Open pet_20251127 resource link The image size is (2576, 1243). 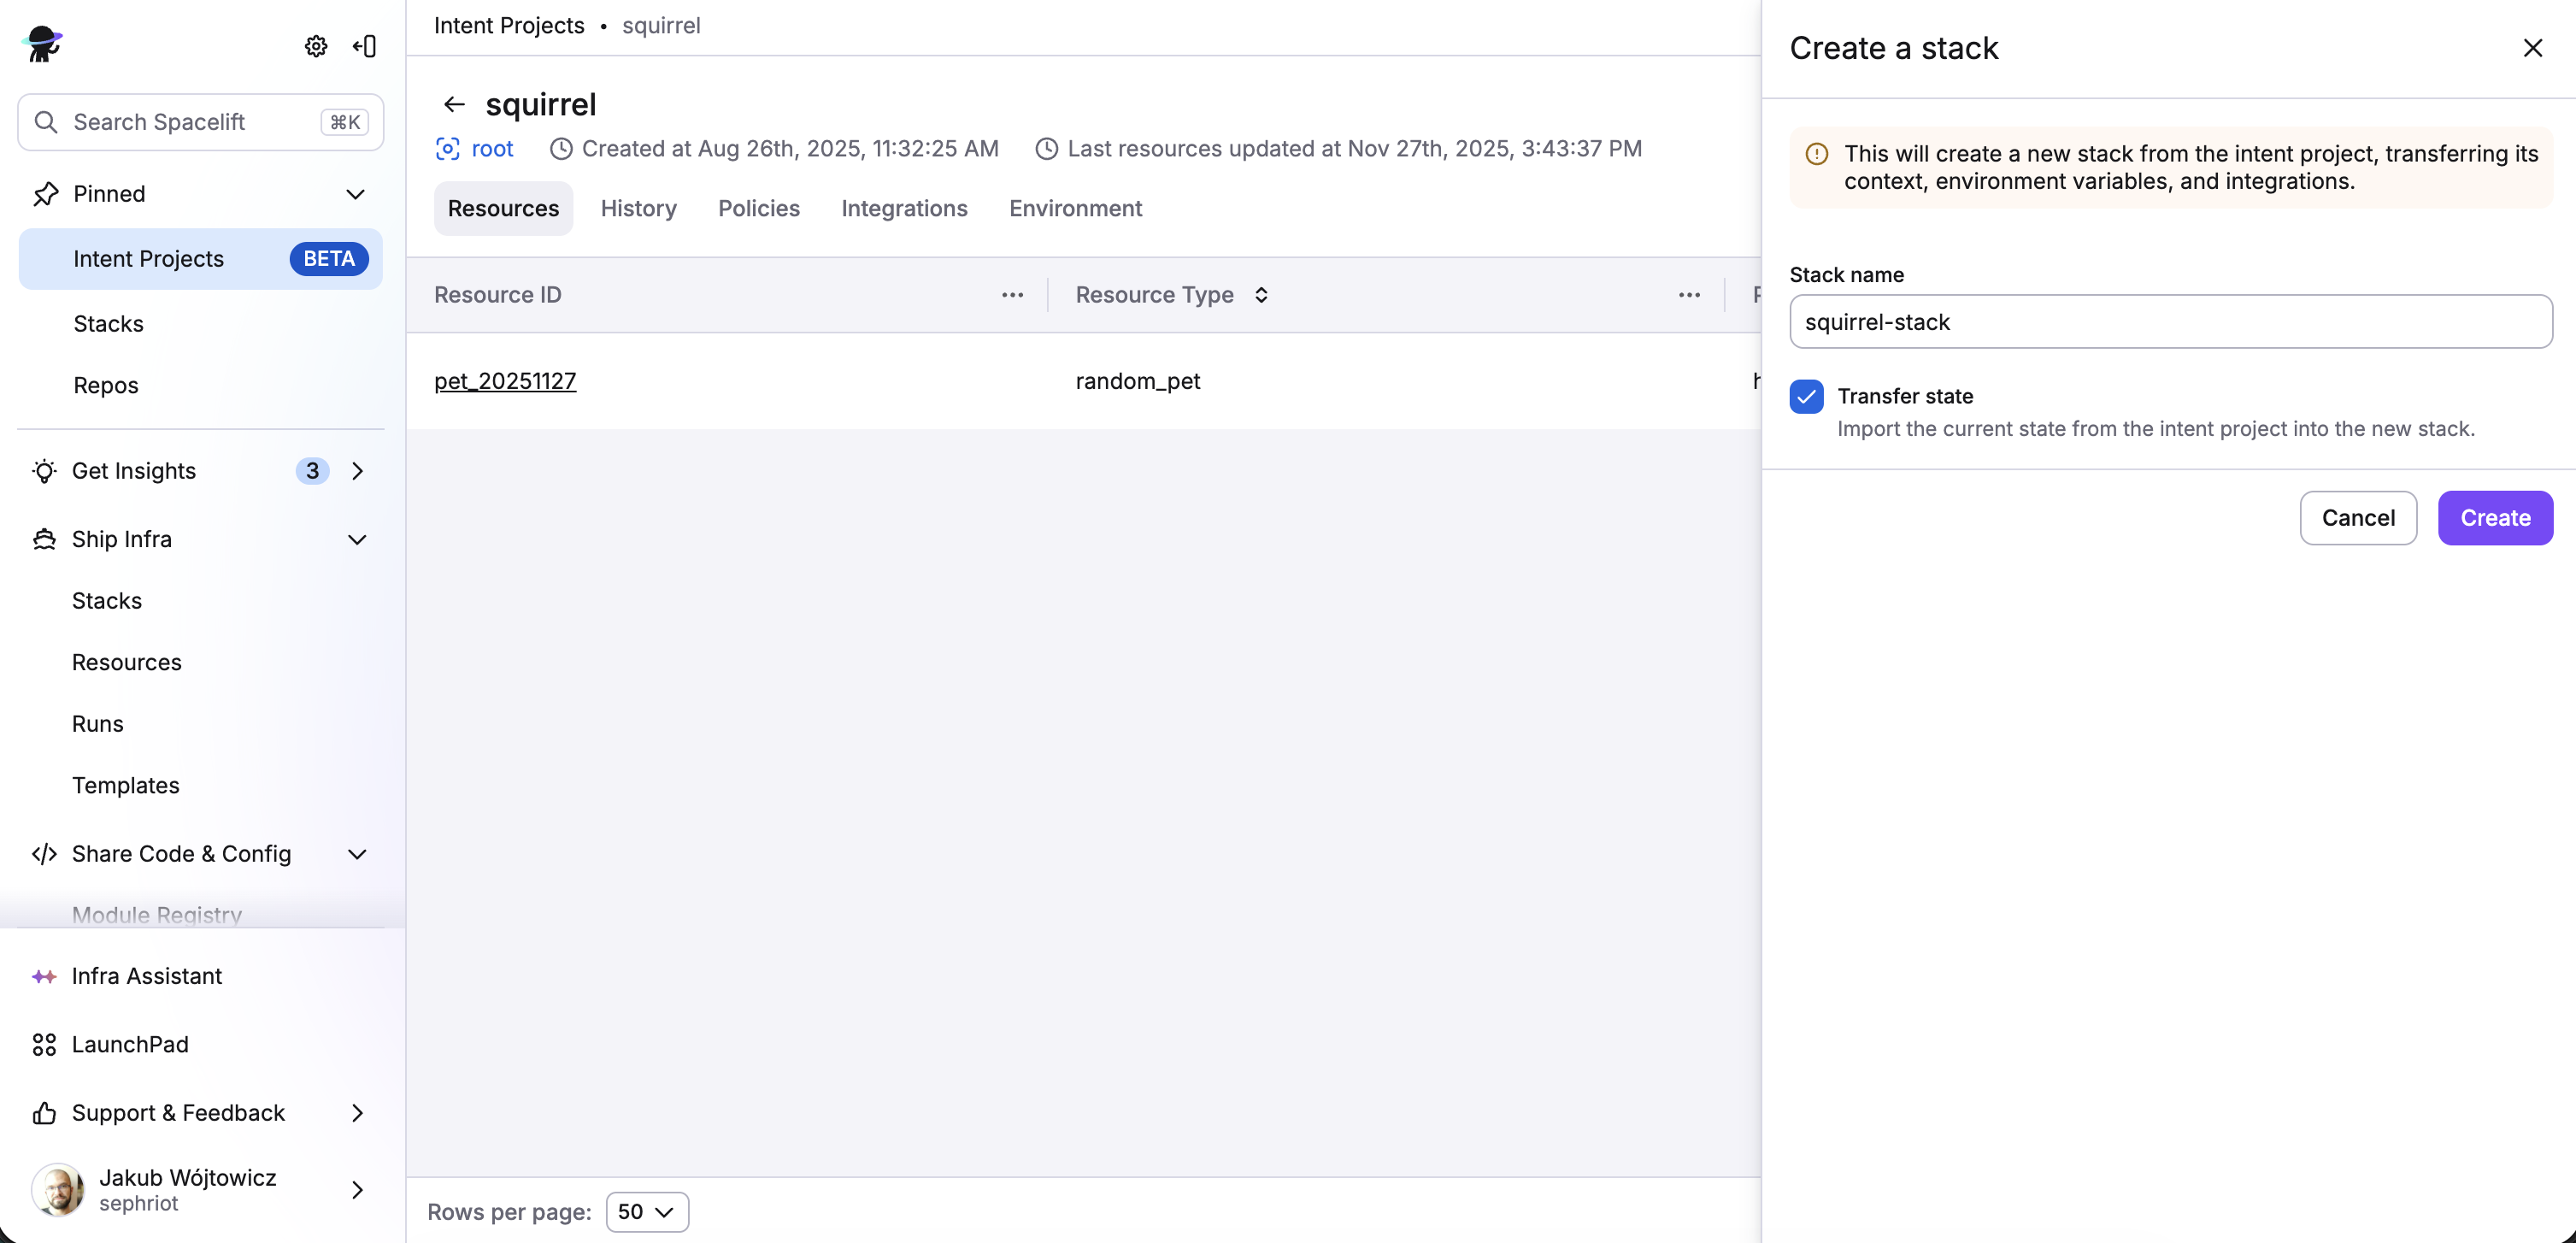(x=505, y=381)
